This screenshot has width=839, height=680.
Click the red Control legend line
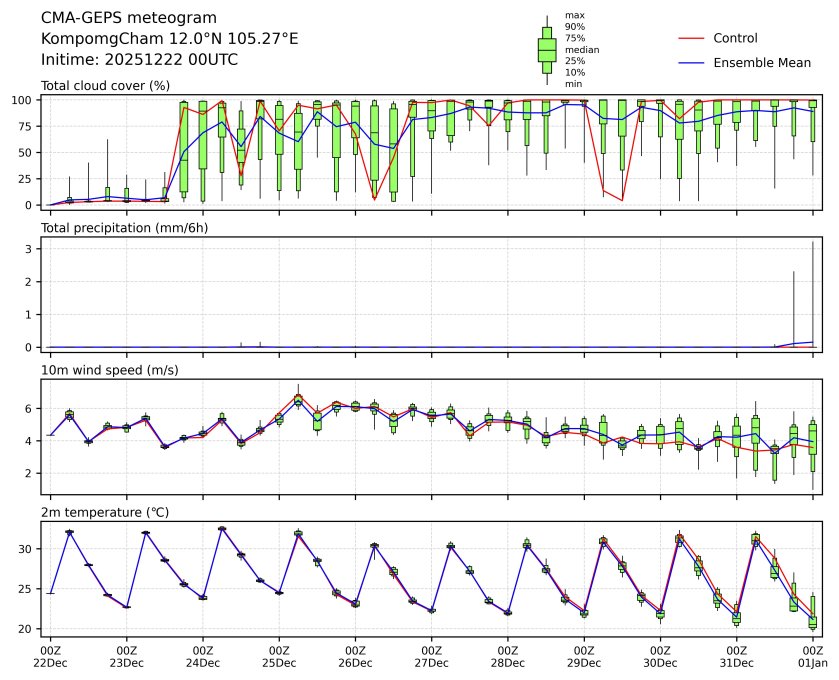[693, 38]
